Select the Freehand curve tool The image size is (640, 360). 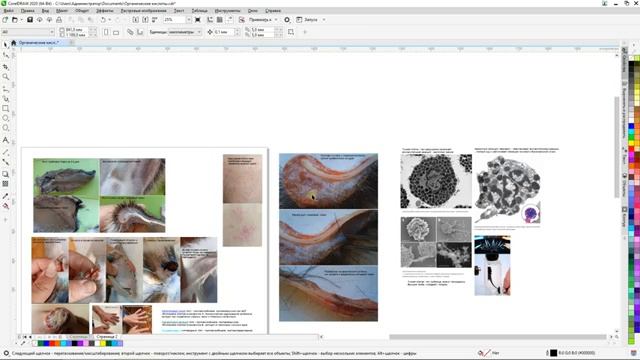5,88
